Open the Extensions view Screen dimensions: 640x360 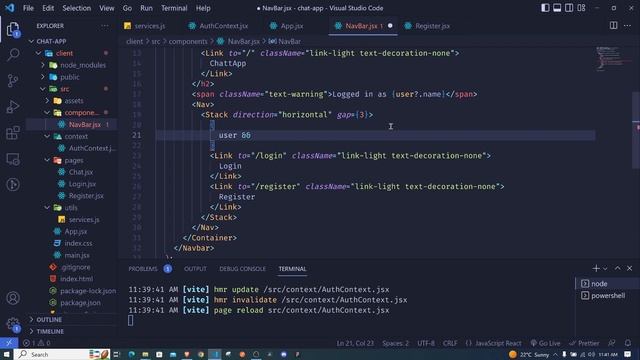[x=13, y=133]
